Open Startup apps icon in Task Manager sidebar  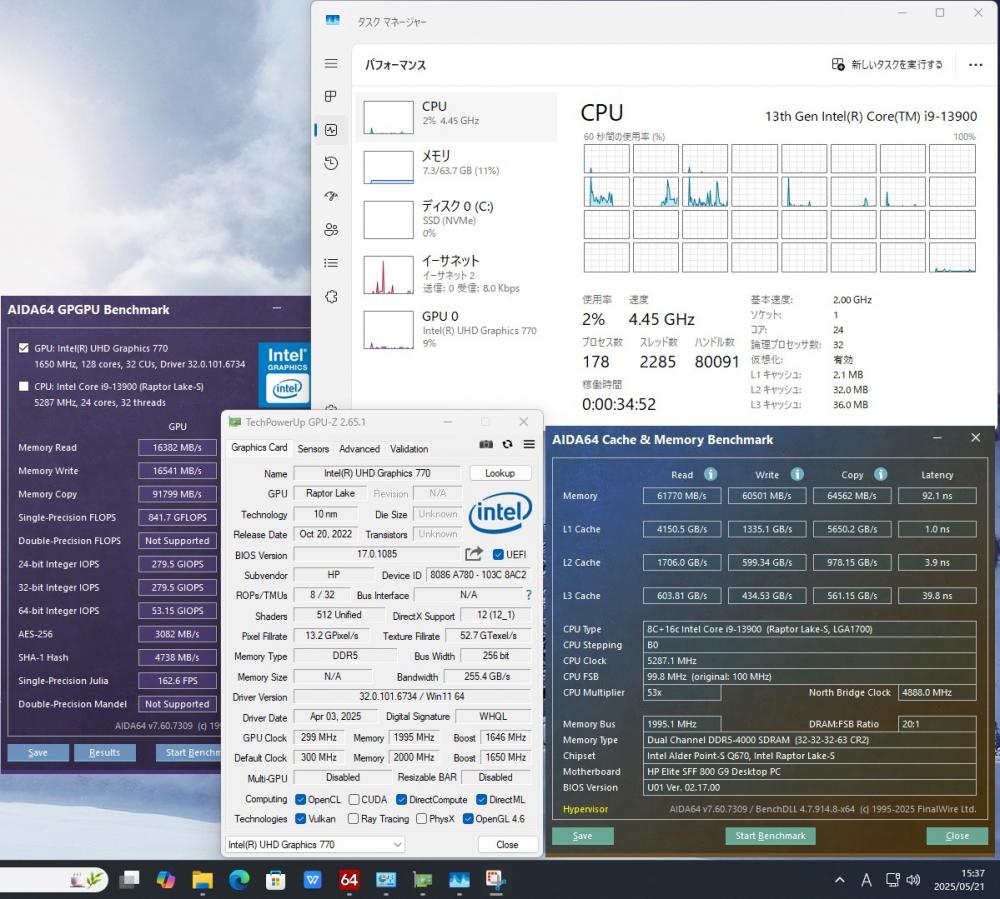coord(330,196)
